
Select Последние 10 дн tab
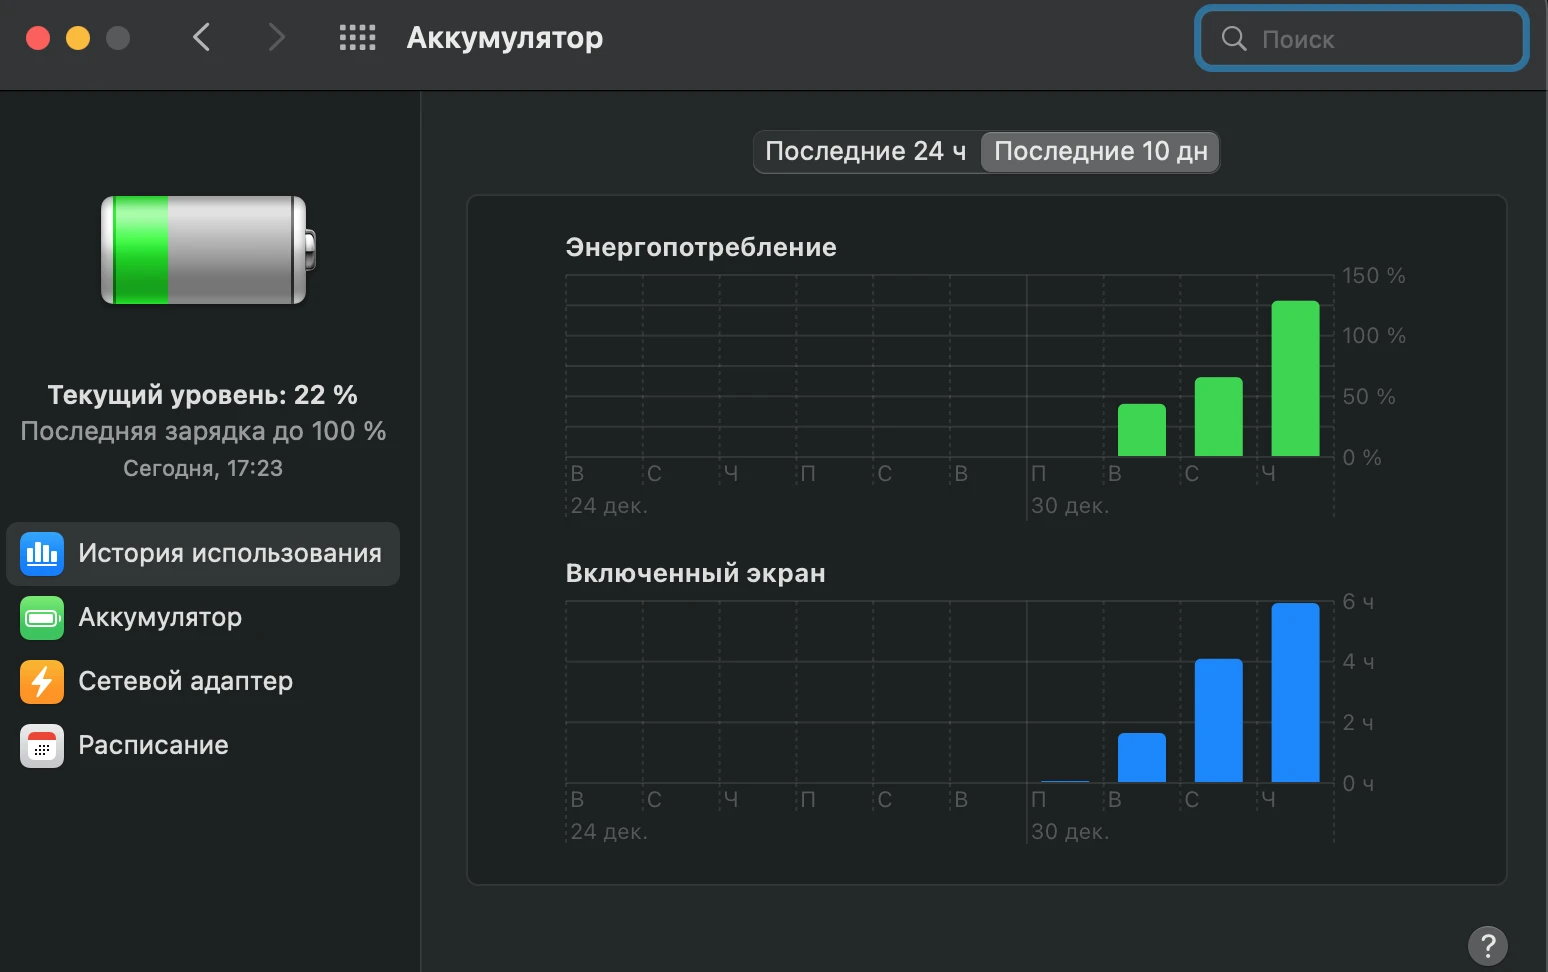(x=1100, y=152)
